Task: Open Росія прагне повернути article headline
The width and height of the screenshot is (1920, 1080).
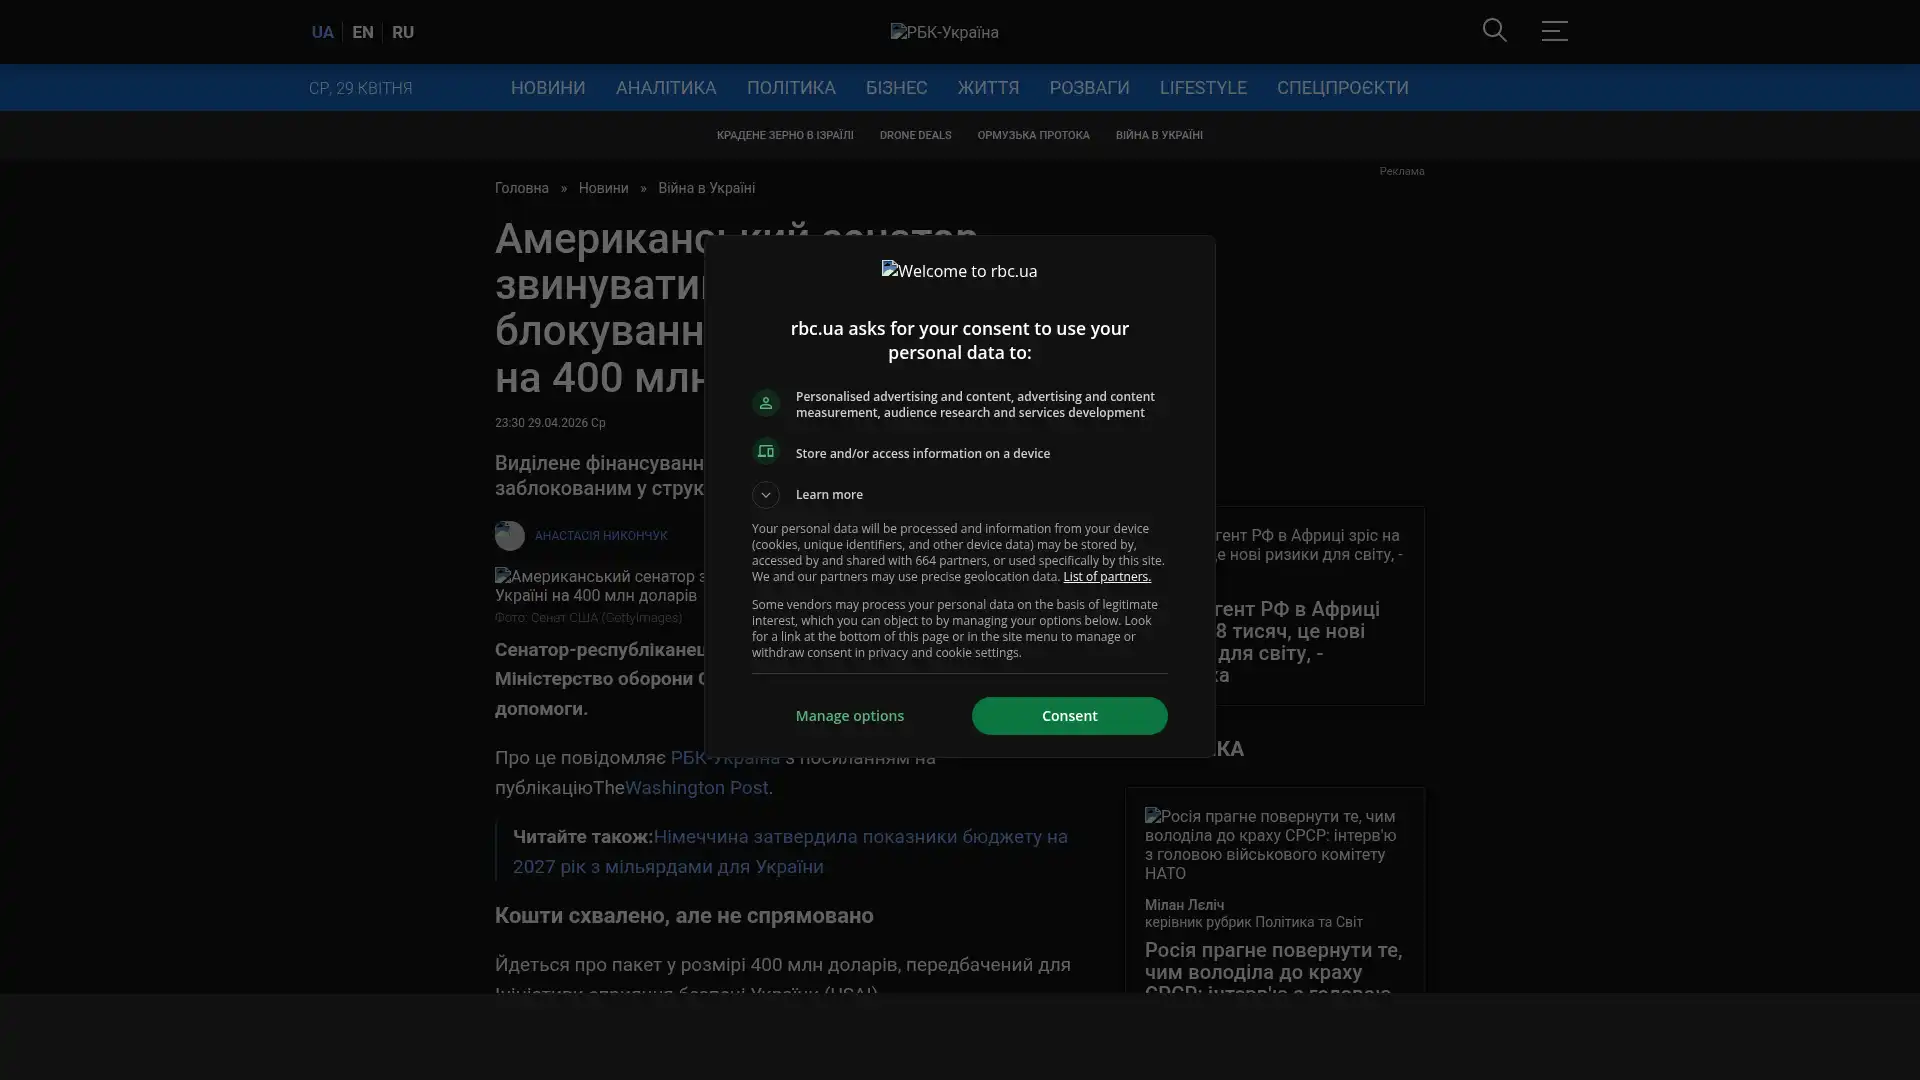Action: click(1273, 972)
